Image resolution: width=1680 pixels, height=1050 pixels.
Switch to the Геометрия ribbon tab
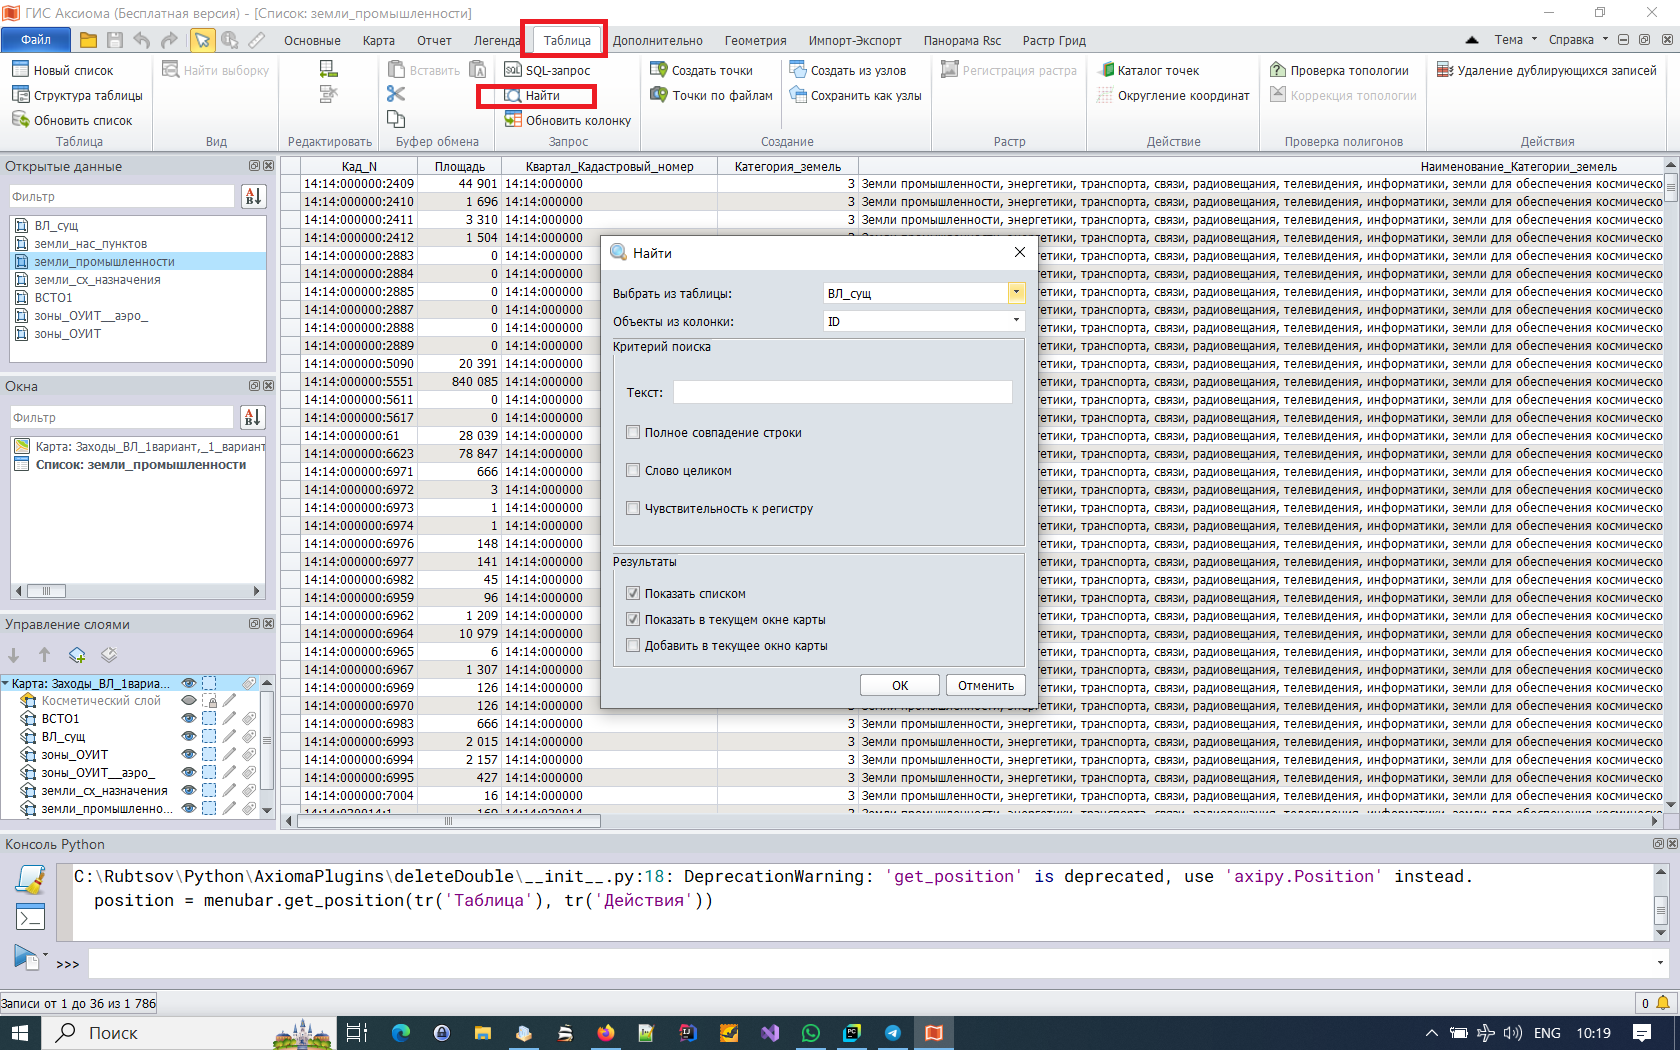click(755, 41)
